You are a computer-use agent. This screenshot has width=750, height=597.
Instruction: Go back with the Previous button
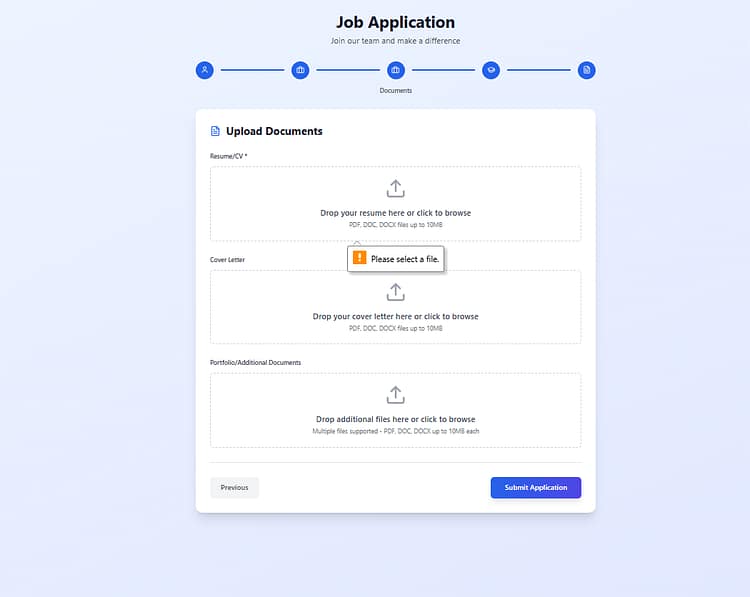234,488
